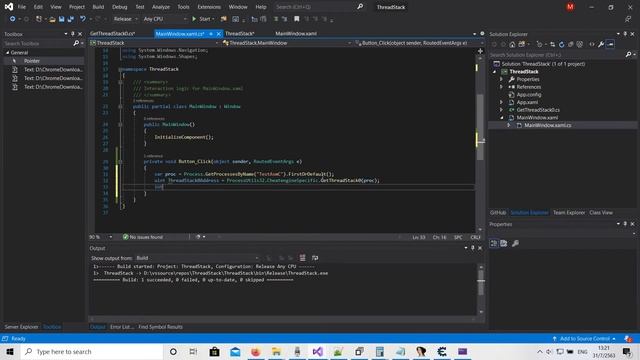
Task: Open the ThreadStack.MainWindow type dropdown
Action: click(x=287, y=43)
